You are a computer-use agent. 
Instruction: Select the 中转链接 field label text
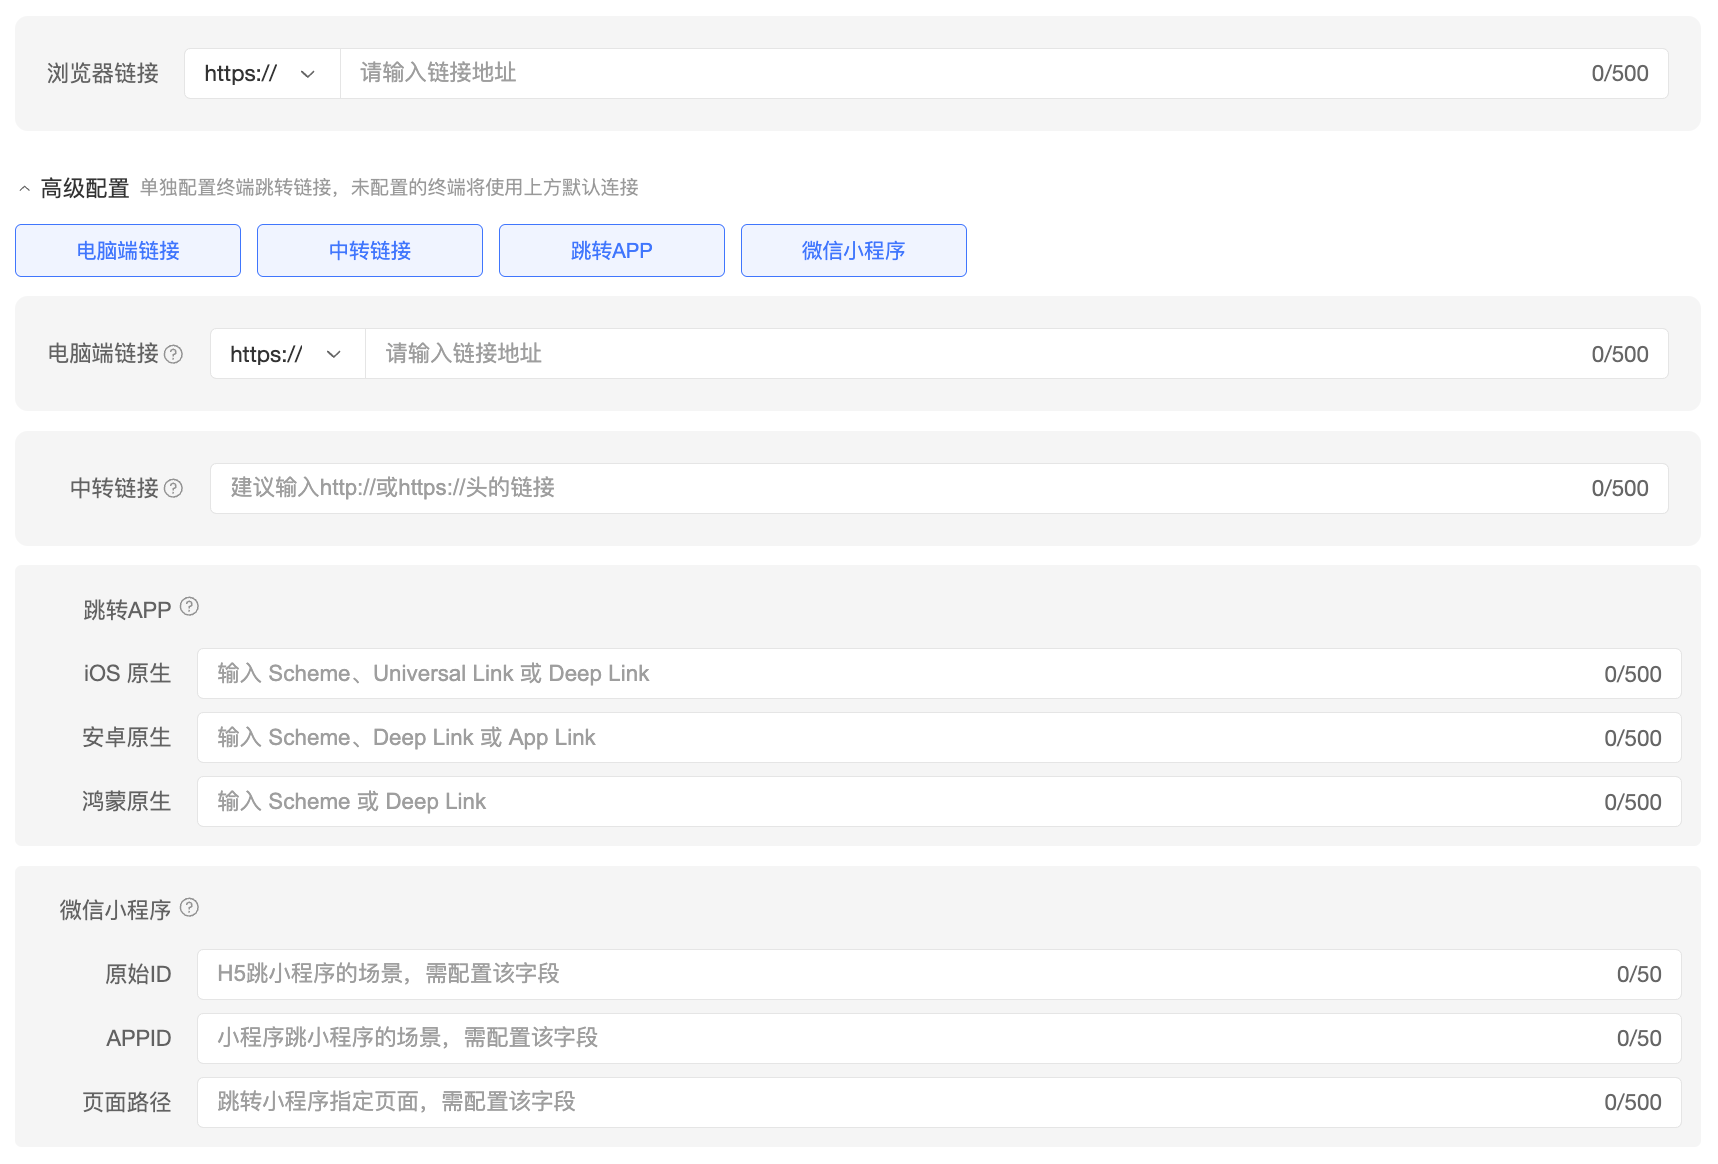(114, 488)
